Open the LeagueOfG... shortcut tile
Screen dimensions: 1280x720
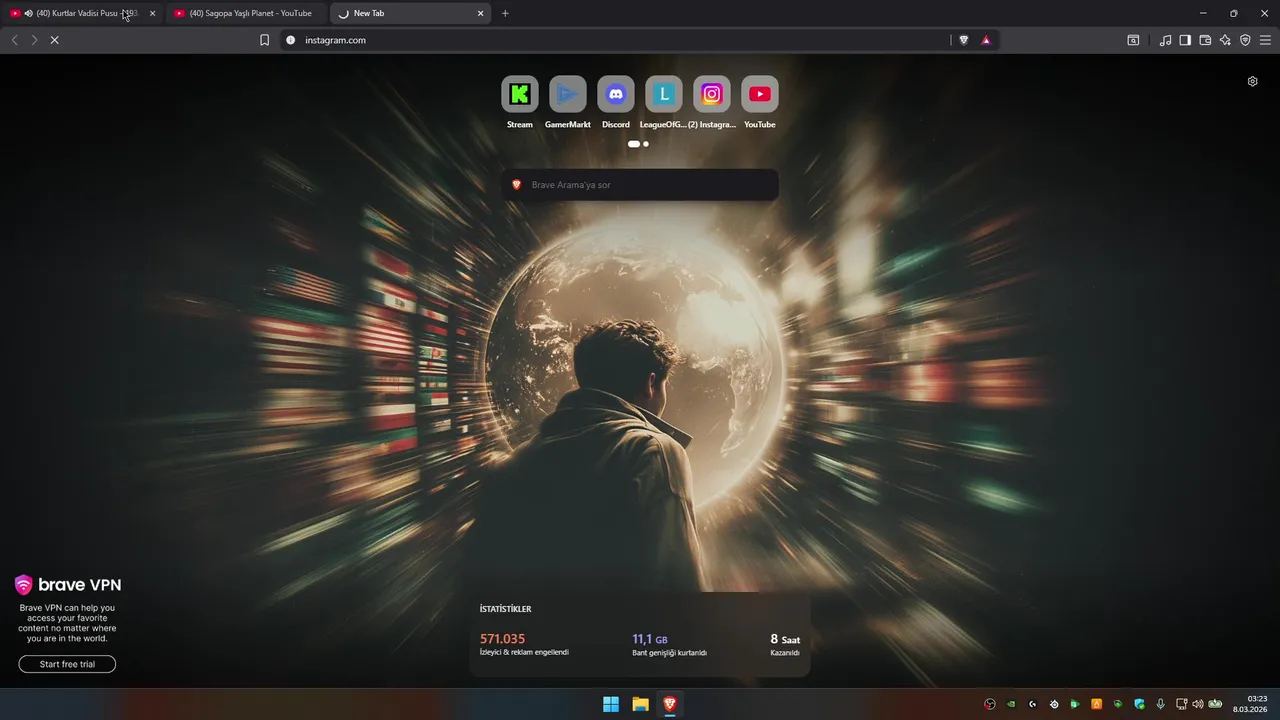point(664,94)
